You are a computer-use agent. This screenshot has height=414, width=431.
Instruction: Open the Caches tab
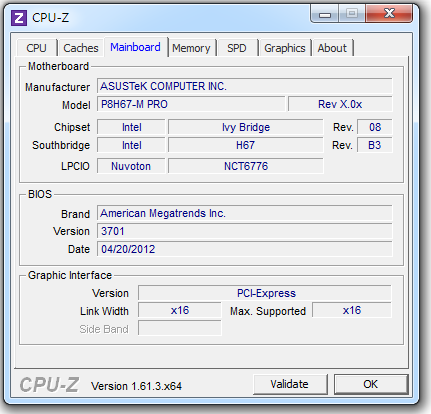tap(81, 48)
